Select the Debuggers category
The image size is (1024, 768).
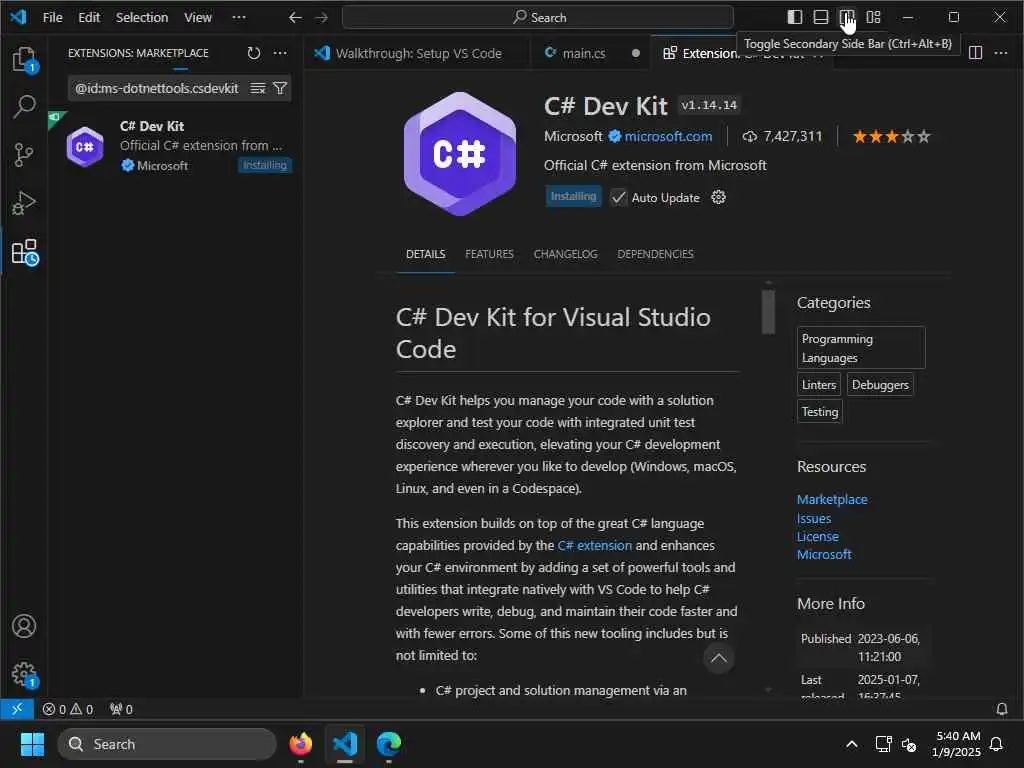[x=880, y=385]
